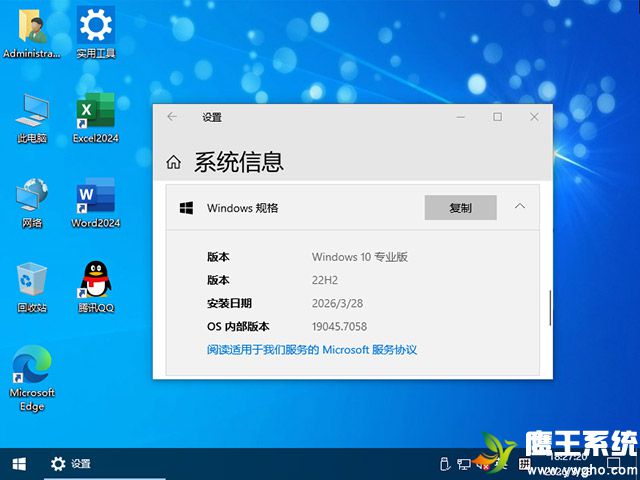Click the Windows 规格 heading text

(242, 208)
